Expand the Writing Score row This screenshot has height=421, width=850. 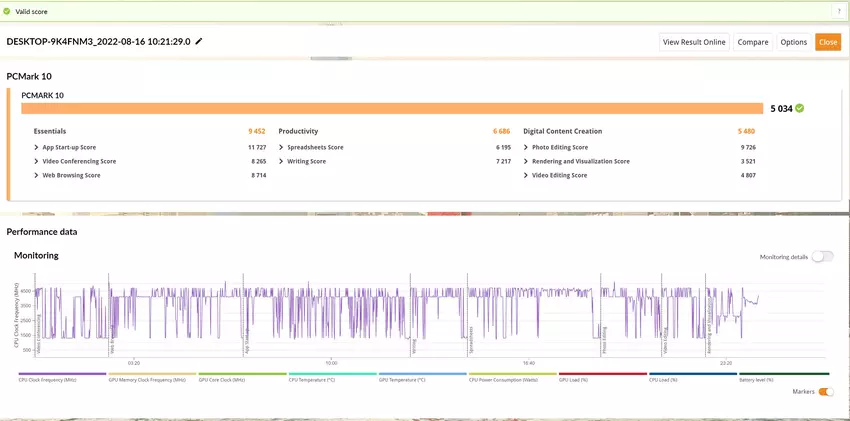(305, 161)
